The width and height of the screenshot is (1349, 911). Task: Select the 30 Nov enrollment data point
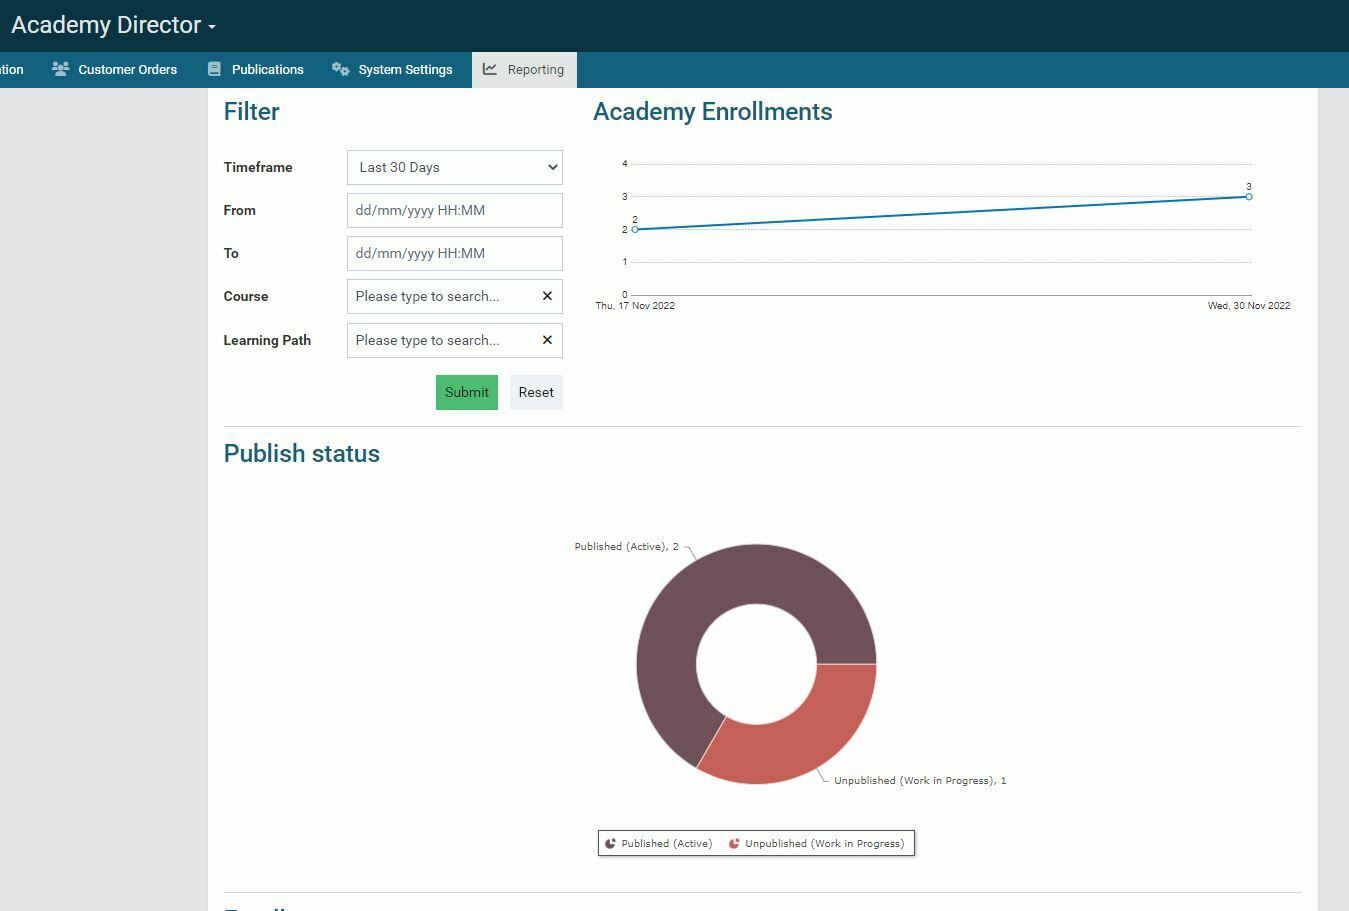1248,196
